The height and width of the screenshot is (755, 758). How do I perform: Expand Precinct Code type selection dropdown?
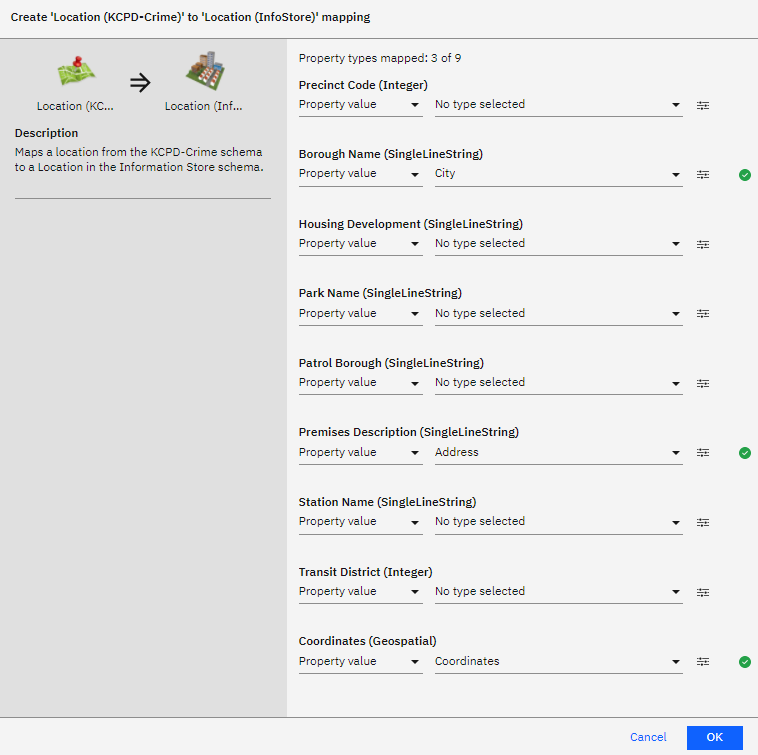[558, 105]
